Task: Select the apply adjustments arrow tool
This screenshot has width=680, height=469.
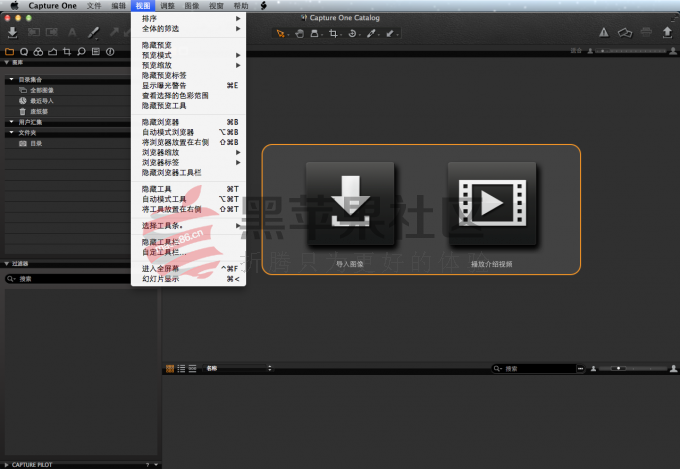Action: click(x=390, y=33)
